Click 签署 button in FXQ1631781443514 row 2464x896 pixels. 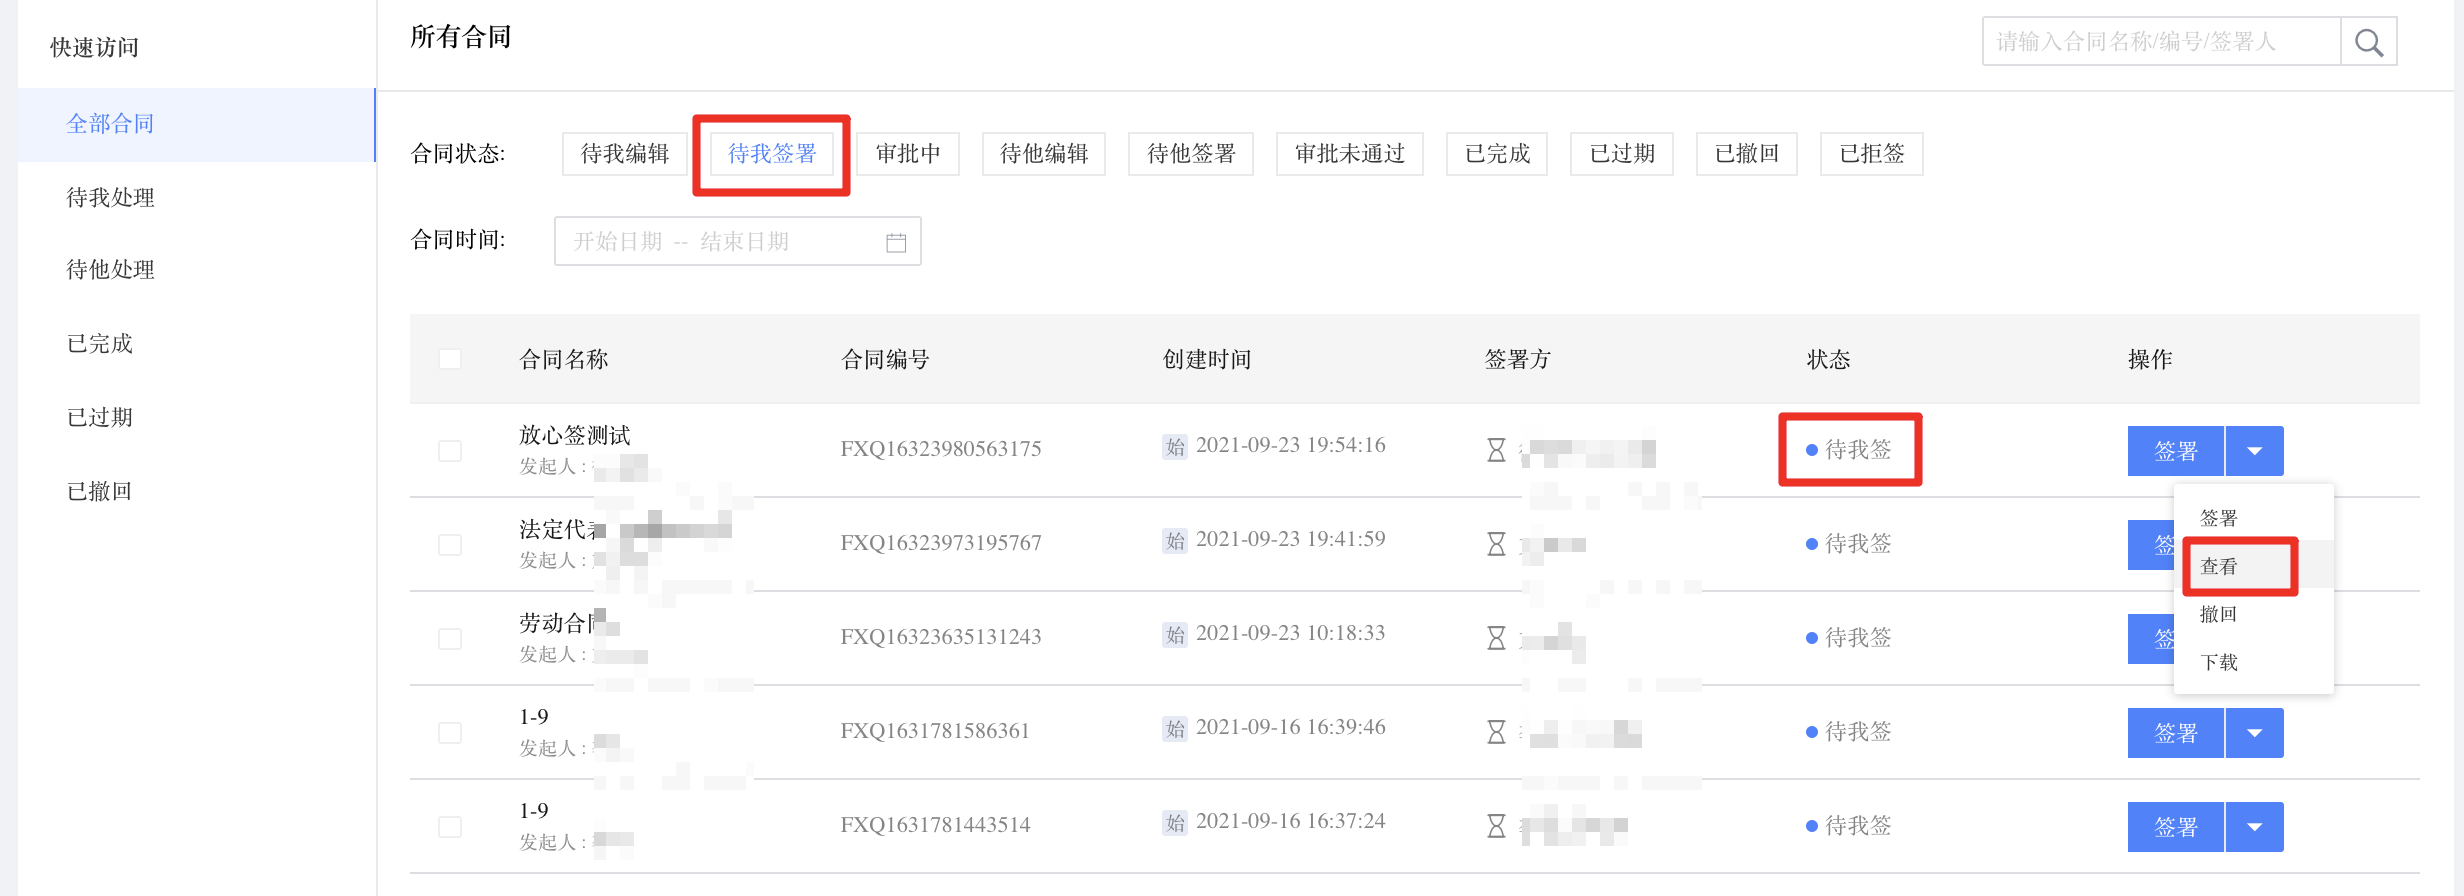click(x=2176, y=827)
